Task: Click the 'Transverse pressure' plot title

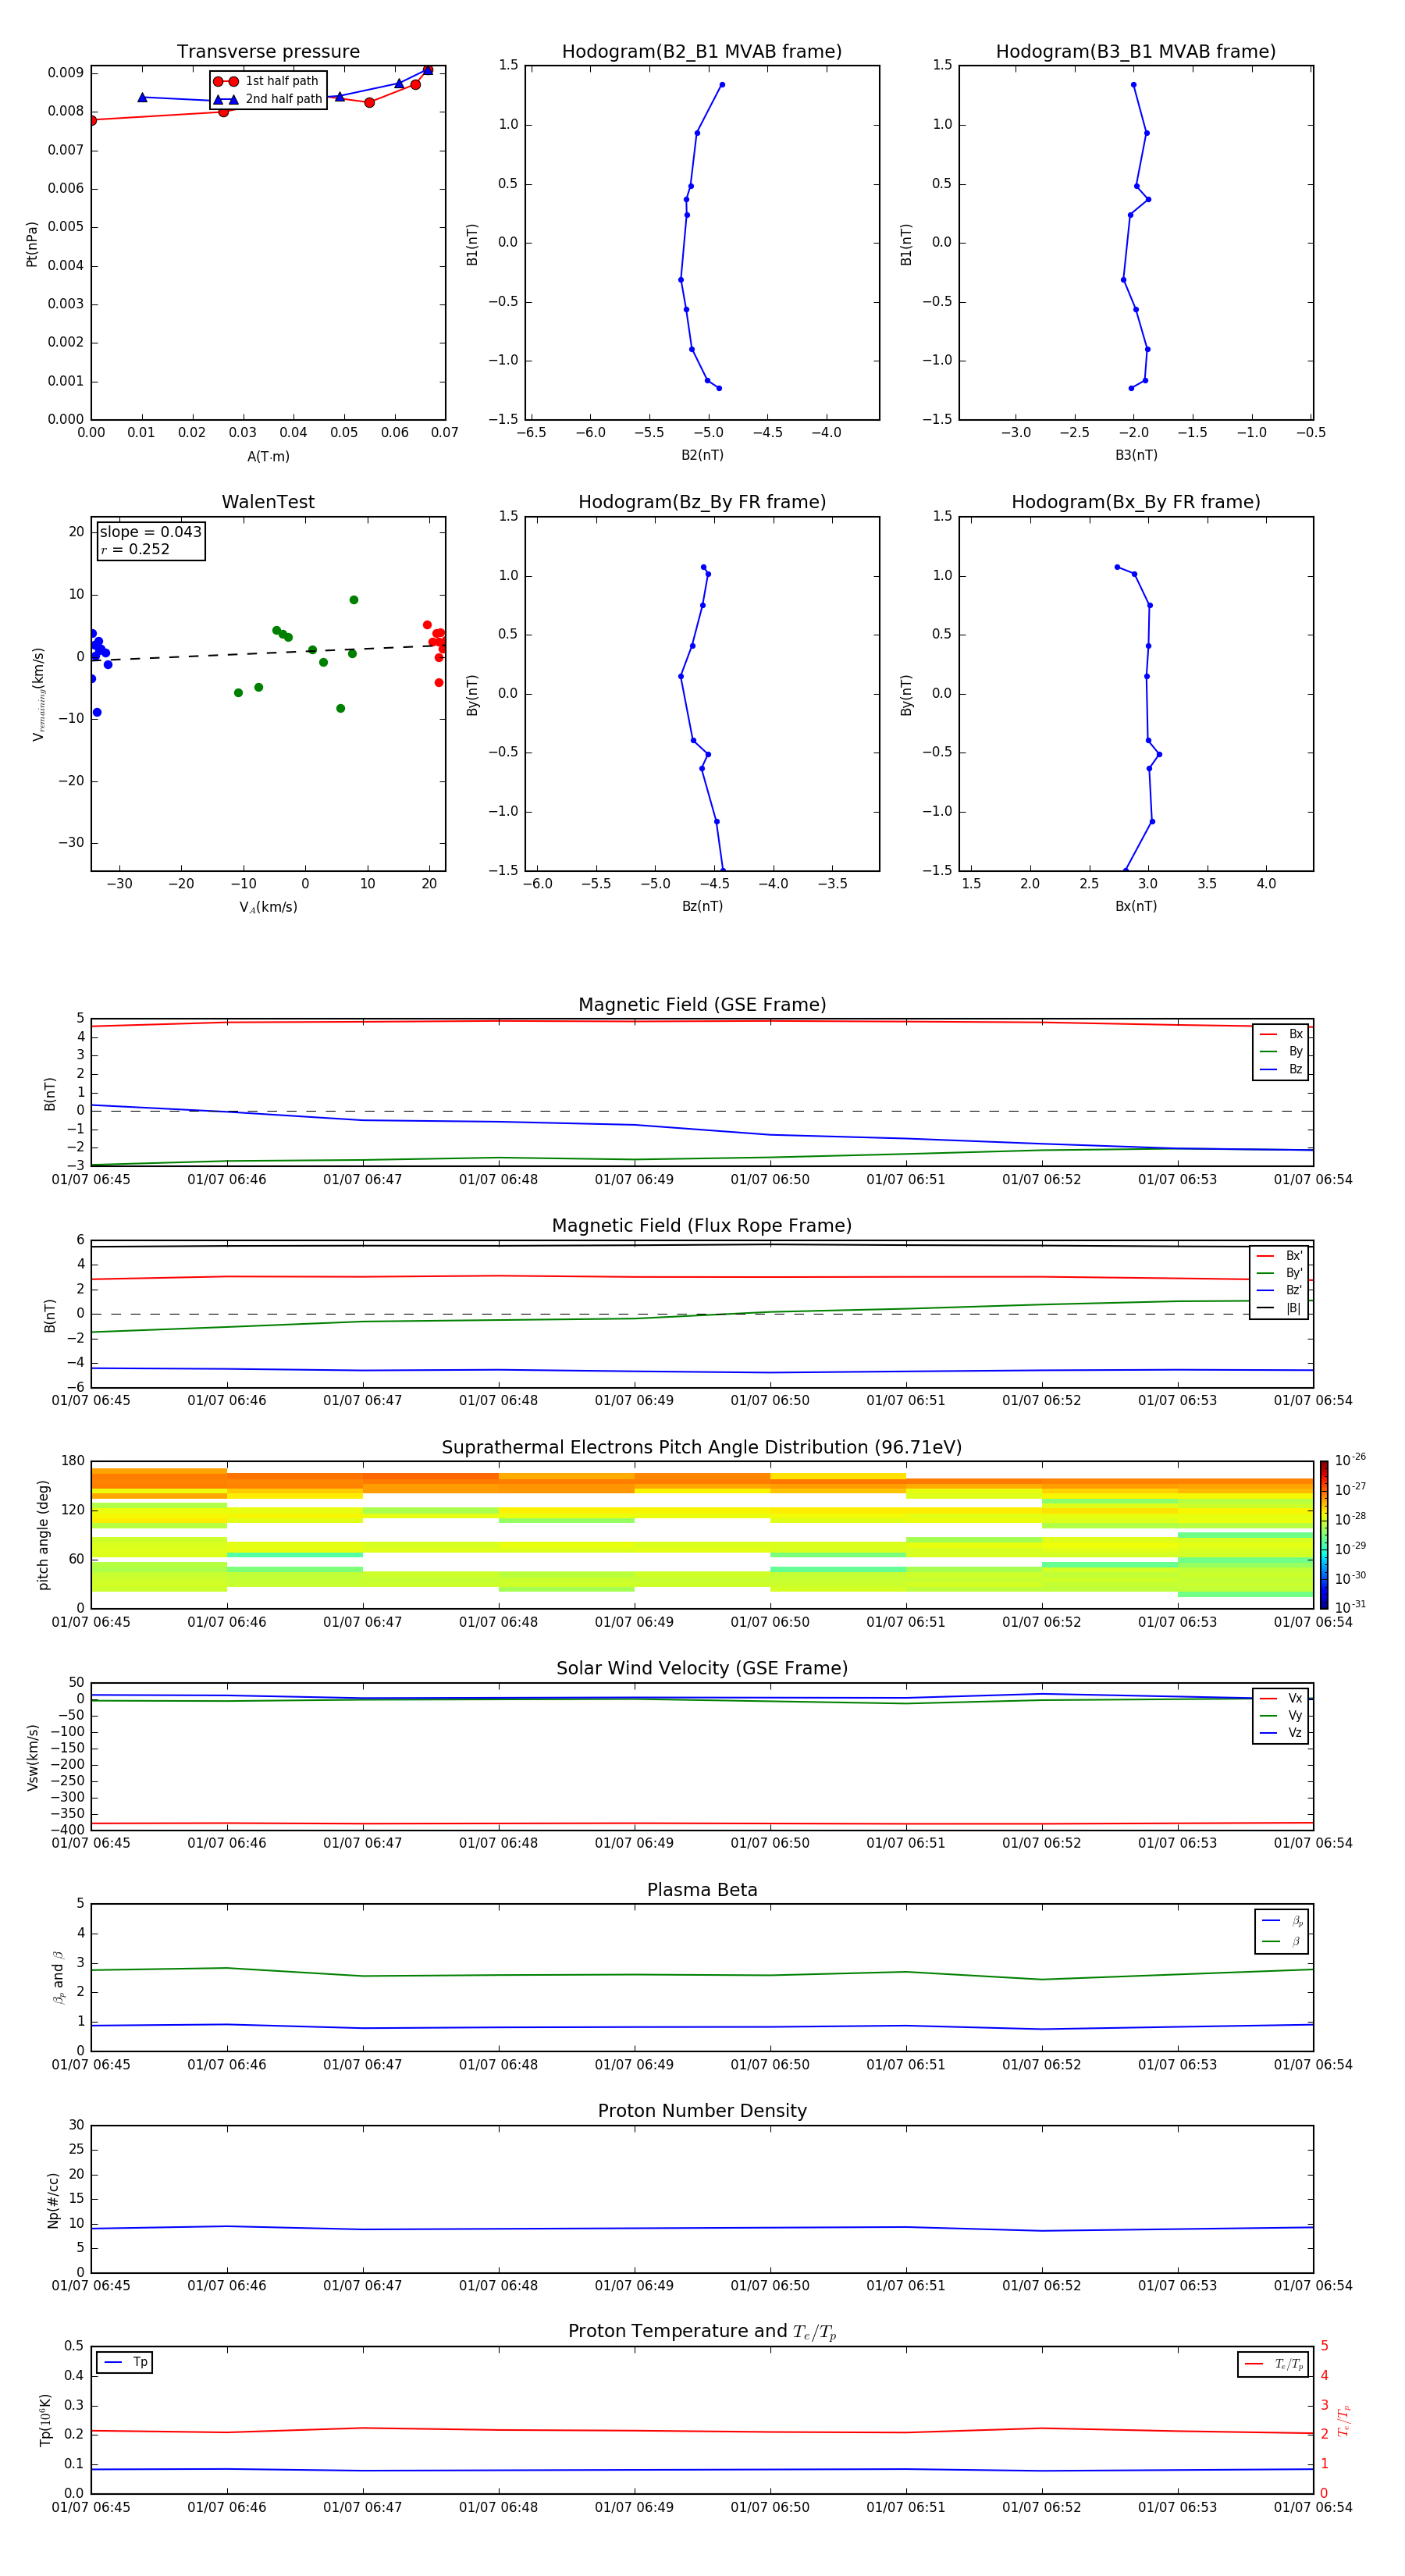Action: 268,51
